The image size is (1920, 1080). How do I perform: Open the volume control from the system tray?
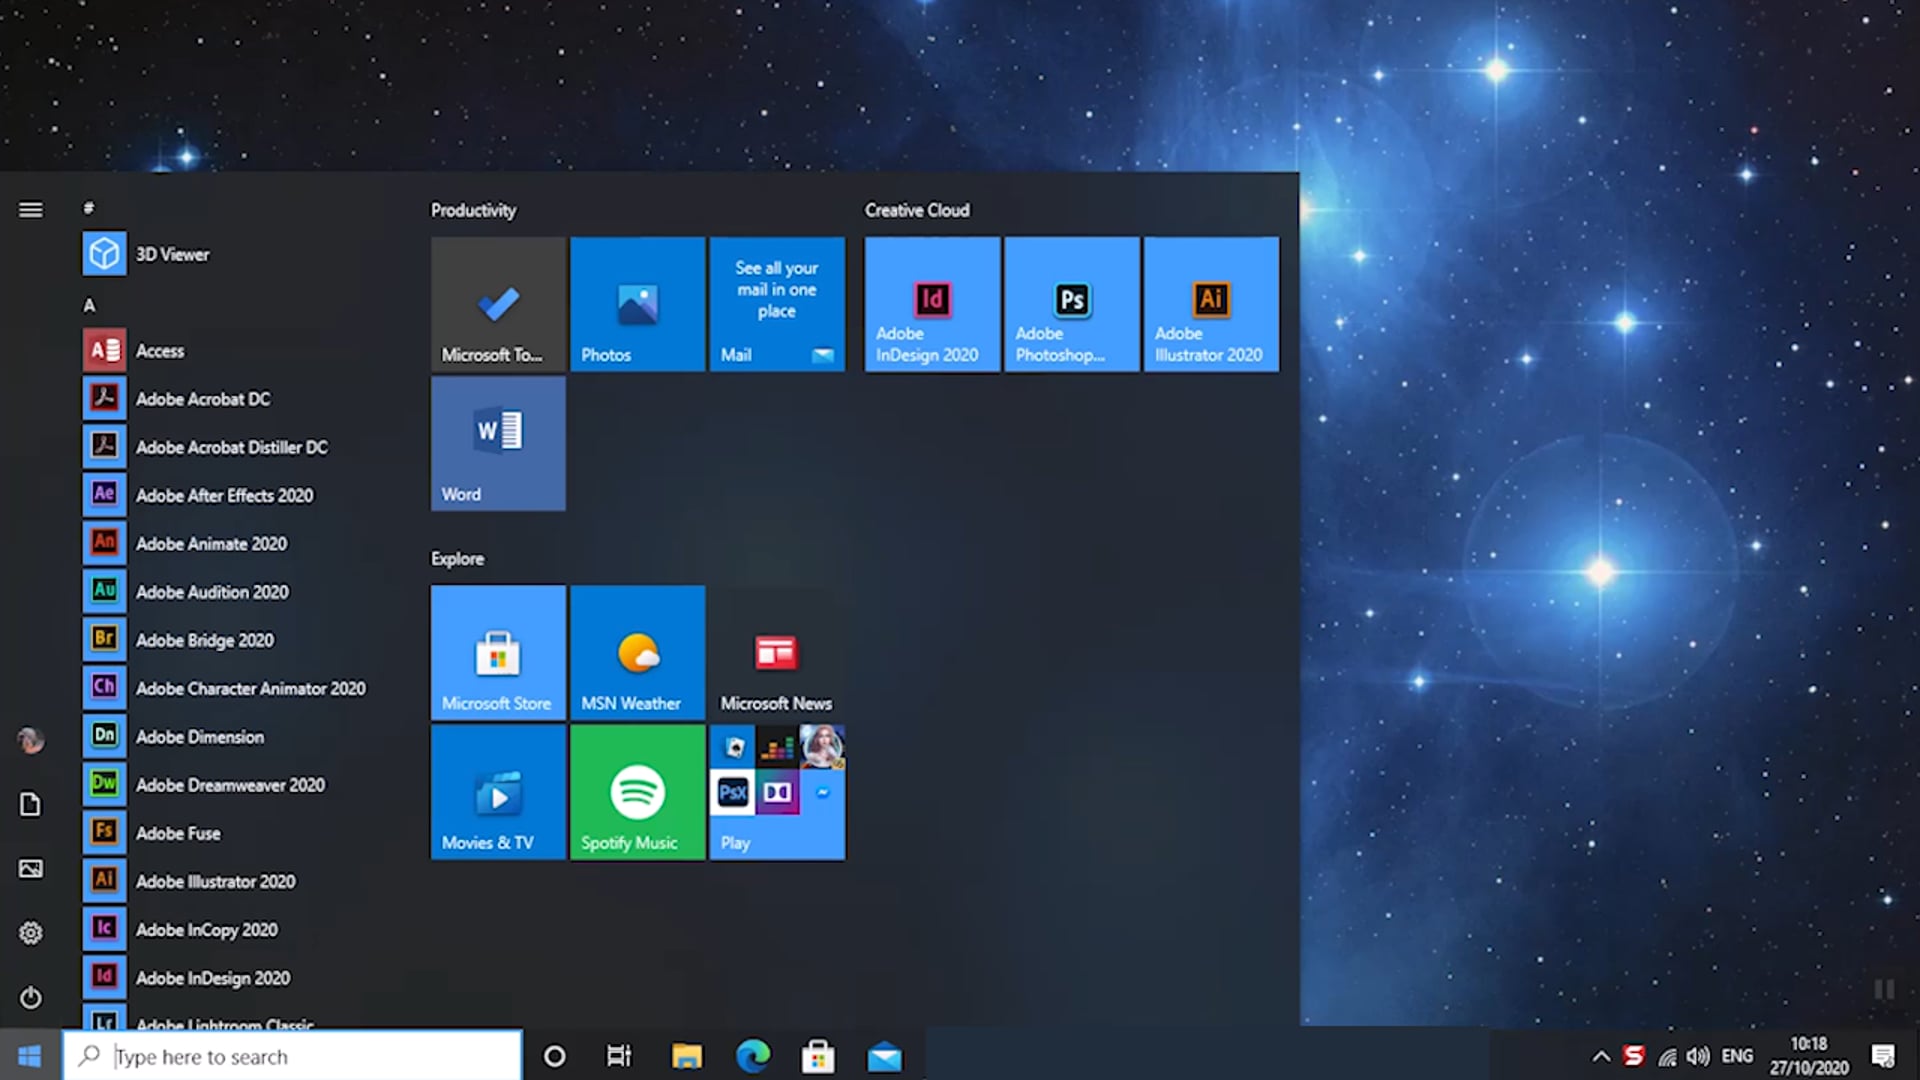click(1696, 1055)
